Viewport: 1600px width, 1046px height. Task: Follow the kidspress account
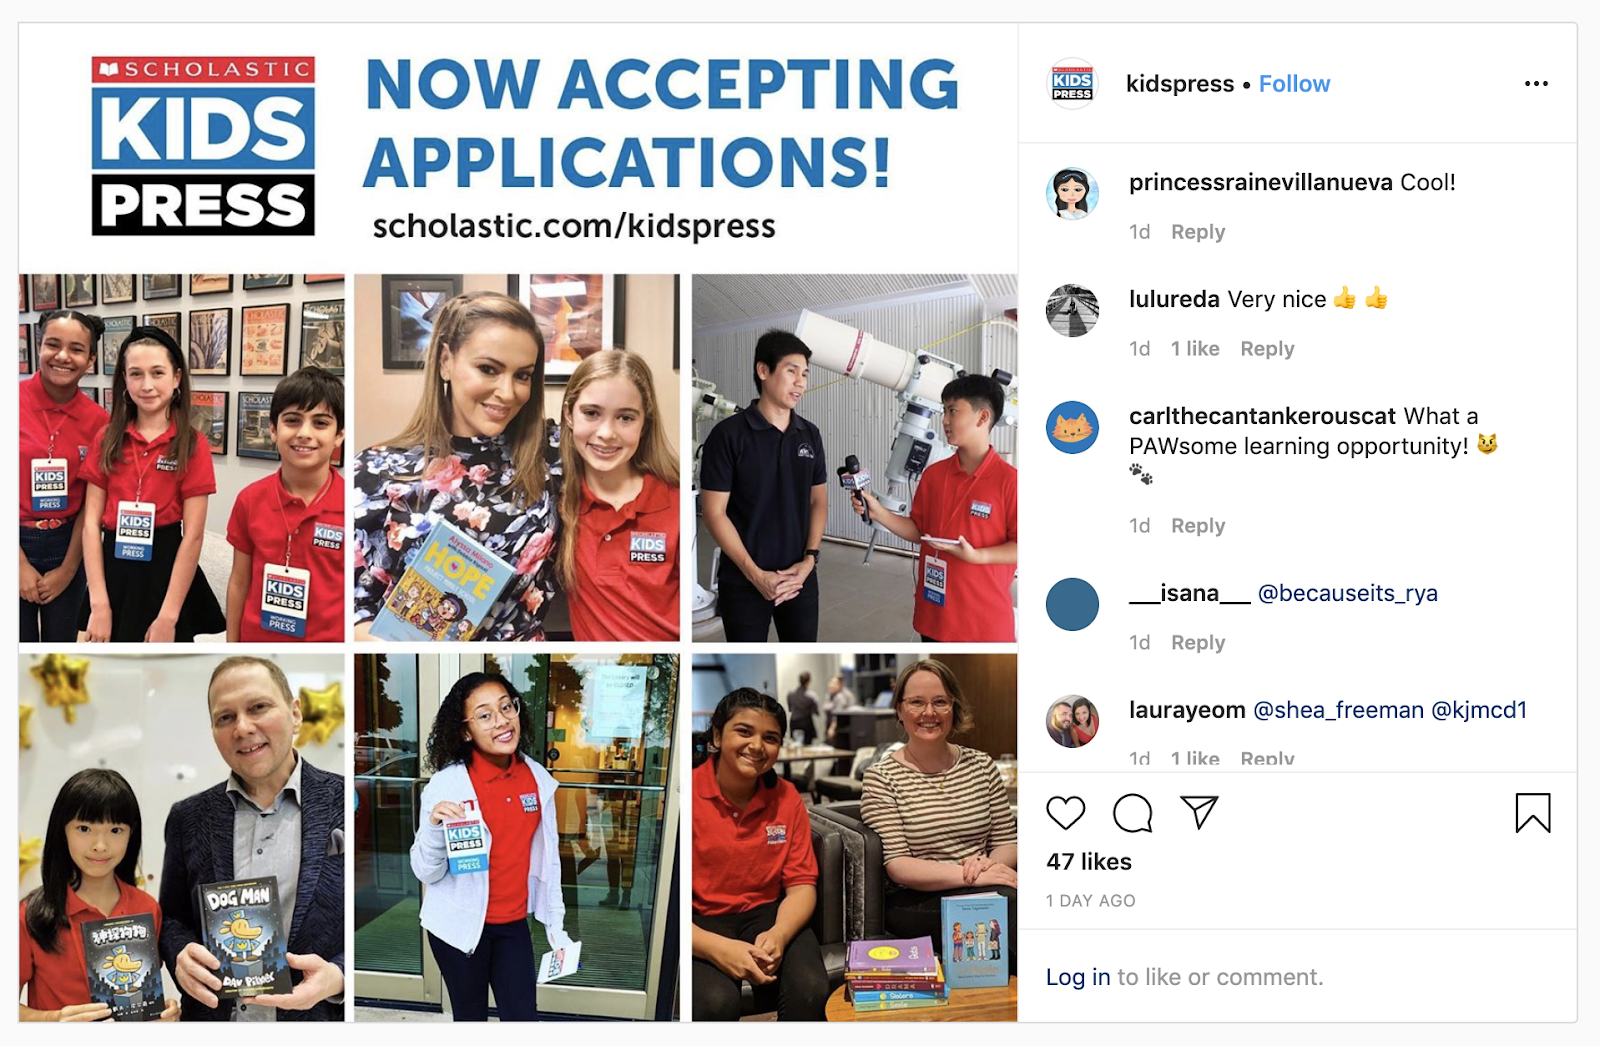[x=1294, y=84]
